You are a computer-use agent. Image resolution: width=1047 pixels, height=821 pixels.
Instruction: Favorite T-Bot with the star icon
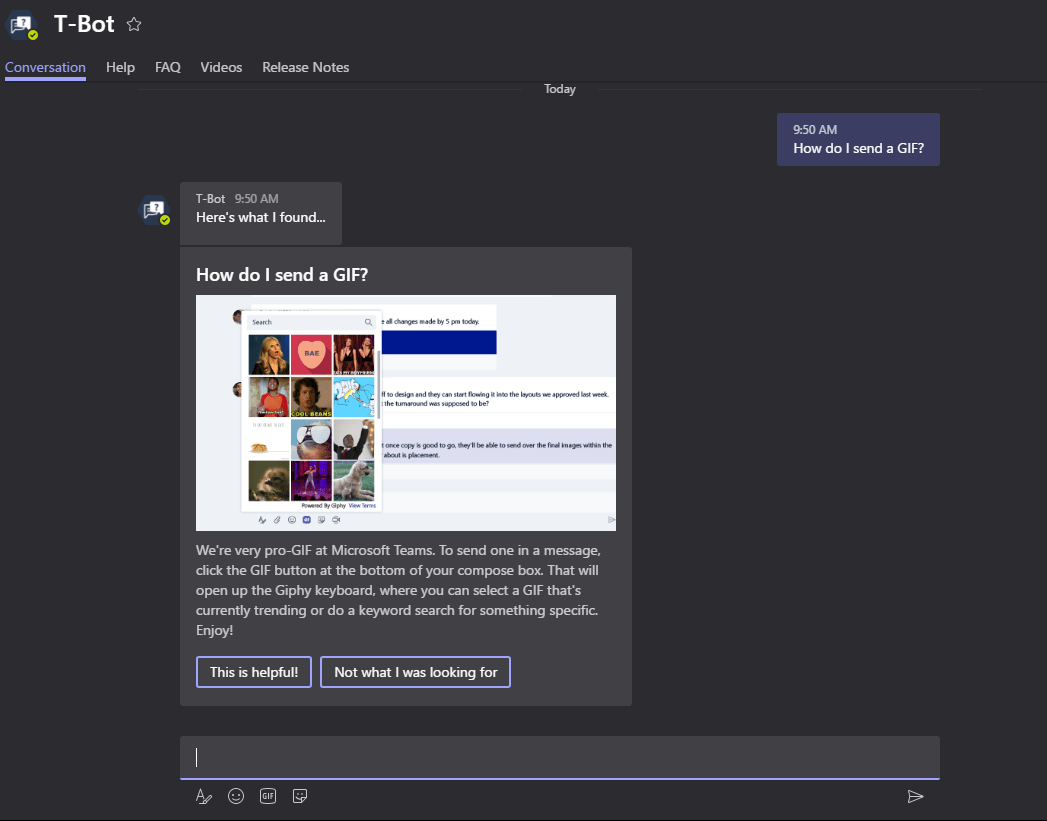(x=134, y=25)
